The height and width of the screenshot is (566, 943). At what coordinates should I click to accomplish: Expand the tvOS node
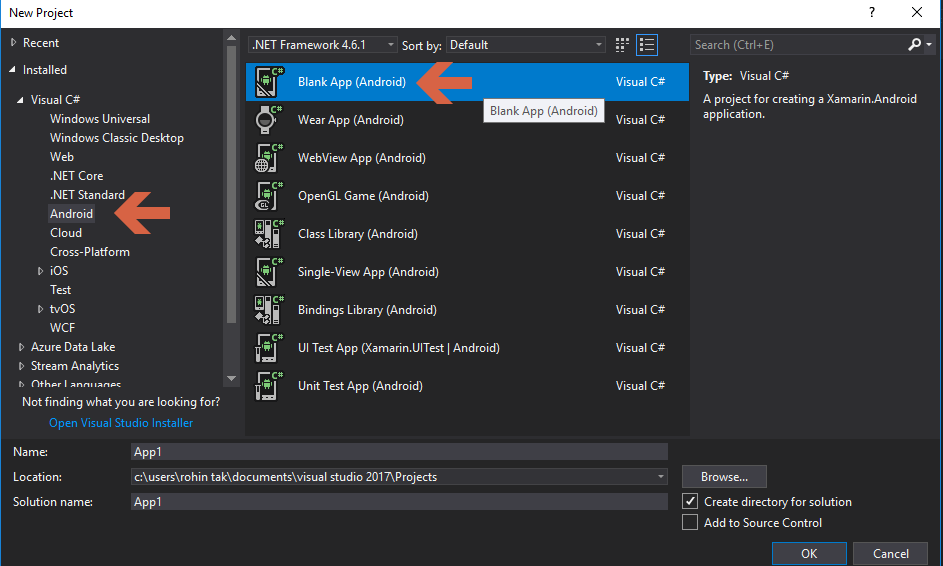click(x=40, y=309)
